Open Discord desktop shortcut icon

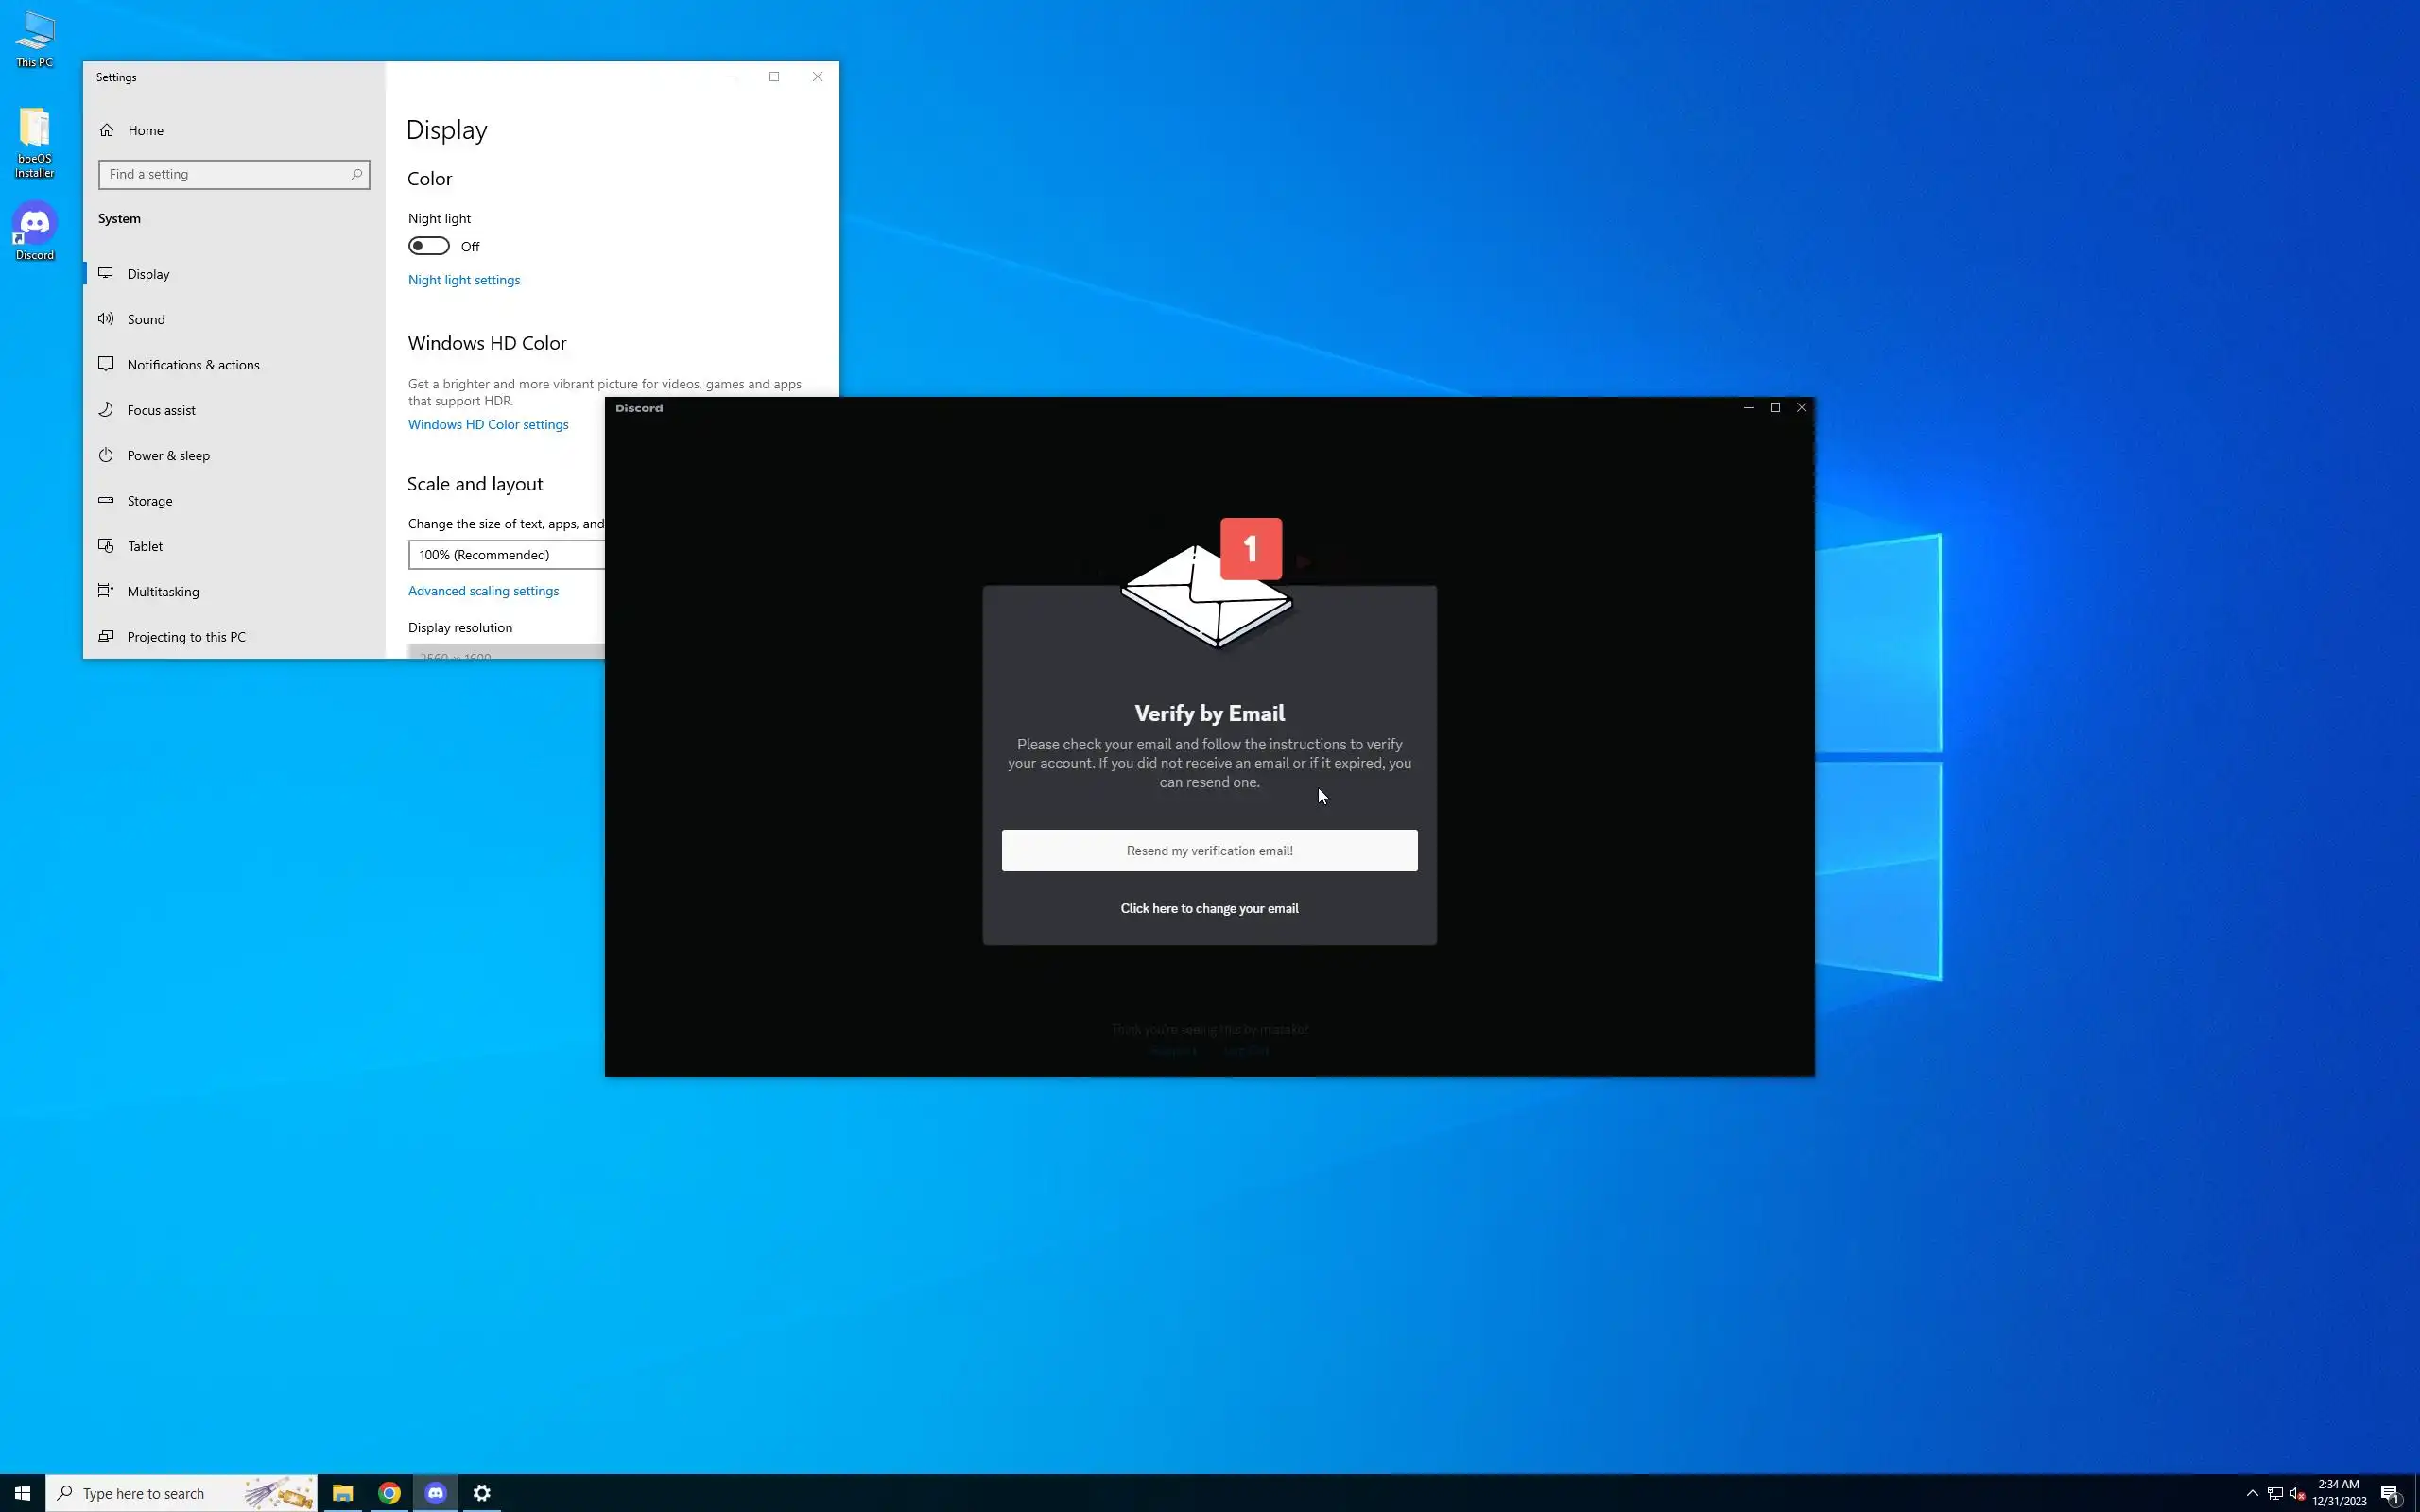point(34,224)
